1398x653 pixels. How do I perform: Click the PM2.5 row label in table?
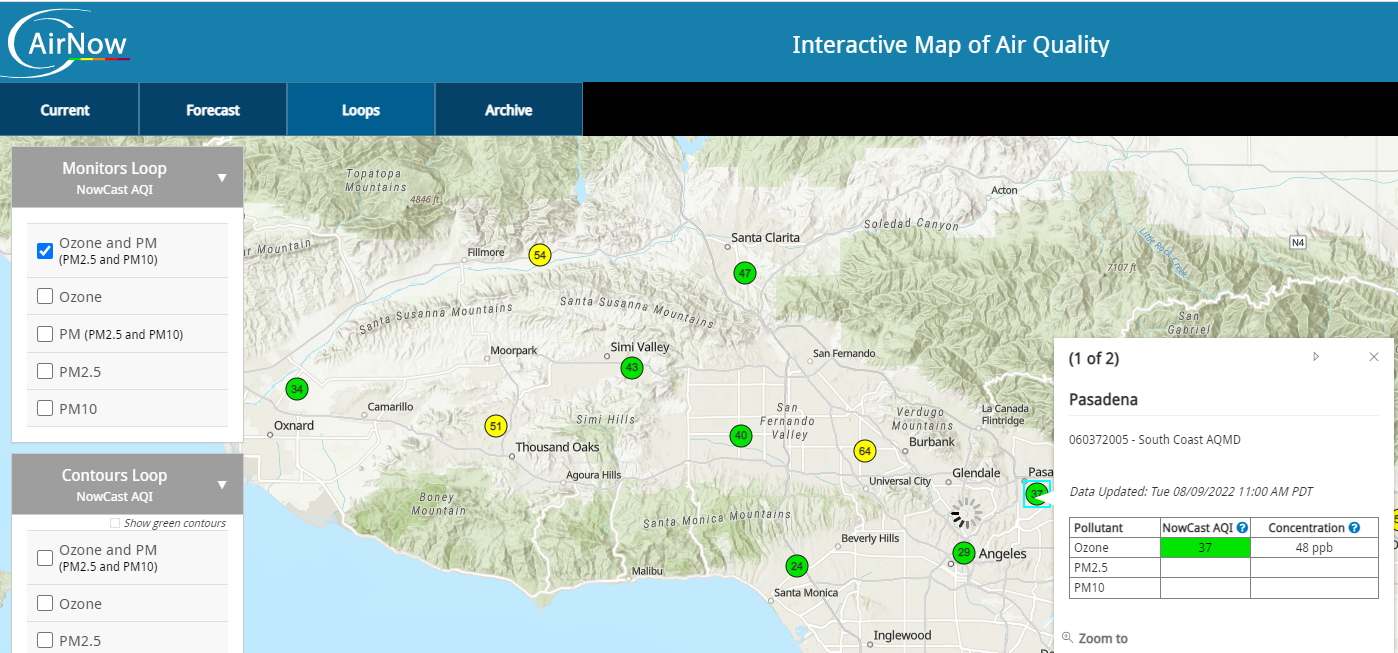(x=1091, y=567)
